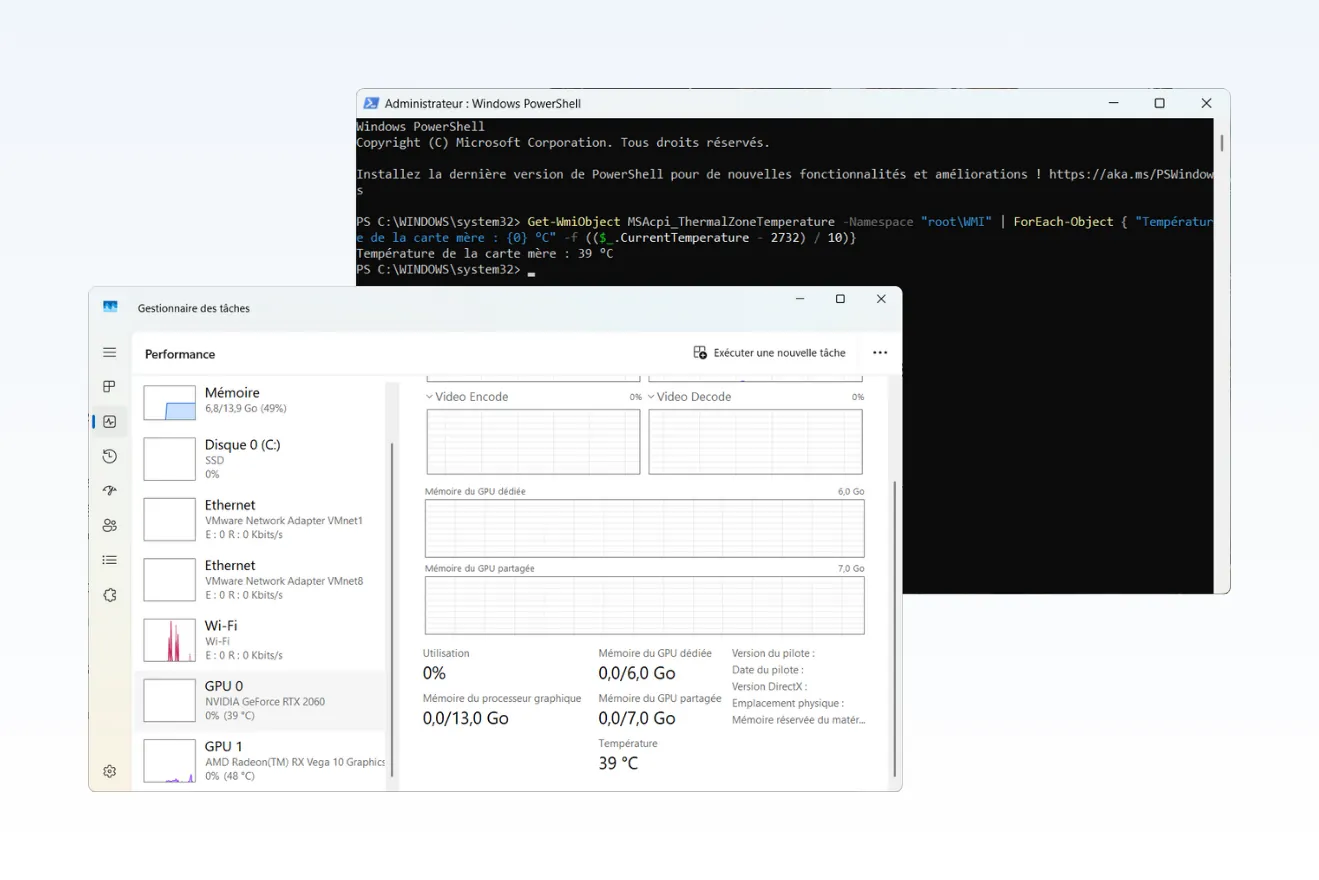Open the hamburger navigation menu in Task Manager

click(110, 353)
